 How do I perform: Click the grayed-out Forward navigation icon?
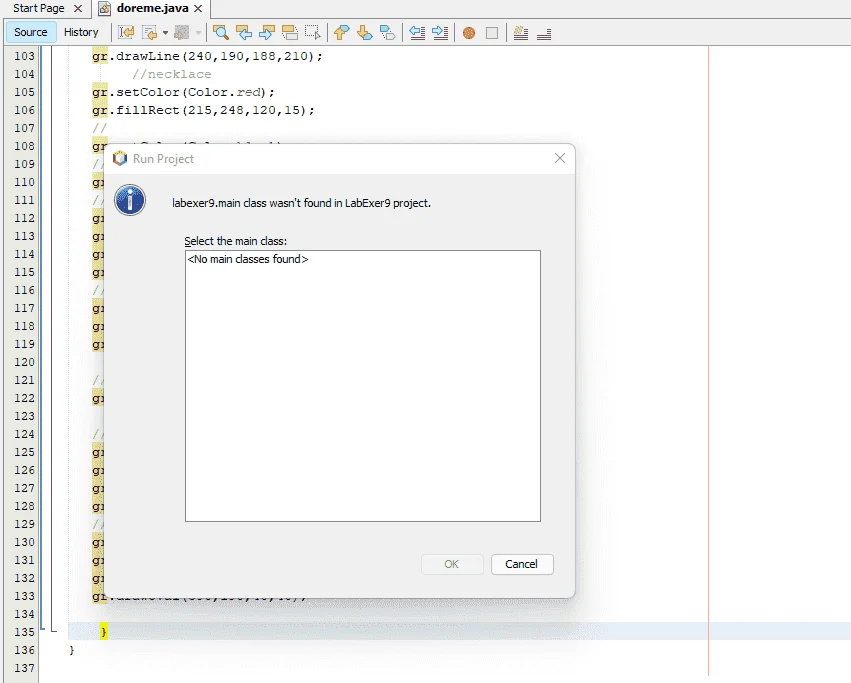(181, 33)
